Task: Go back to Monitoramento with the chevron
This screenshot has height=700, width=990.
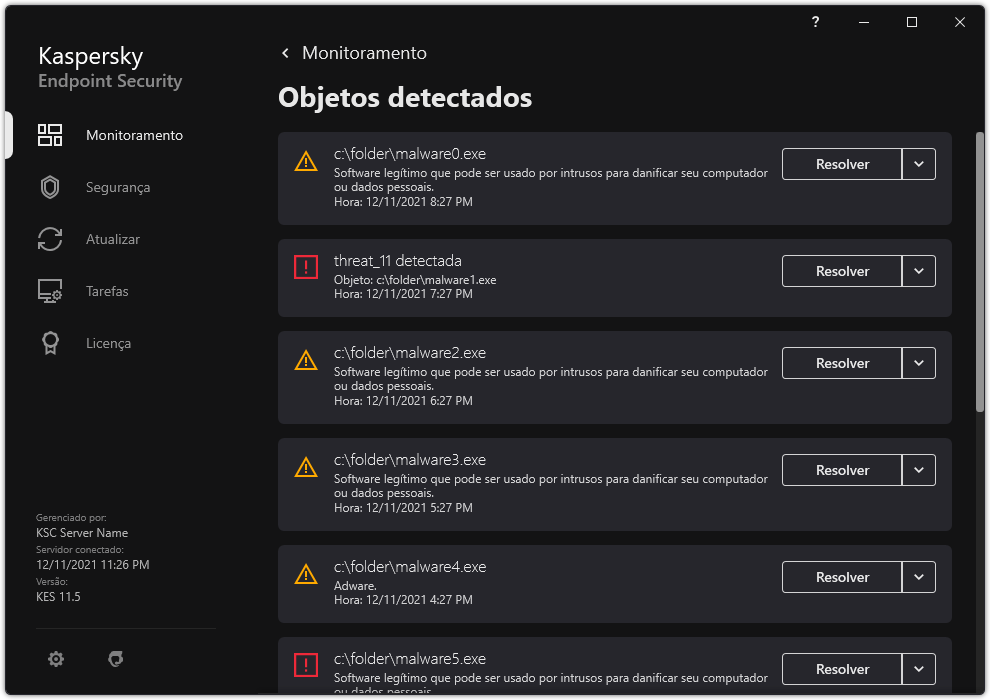Action: 285,53
